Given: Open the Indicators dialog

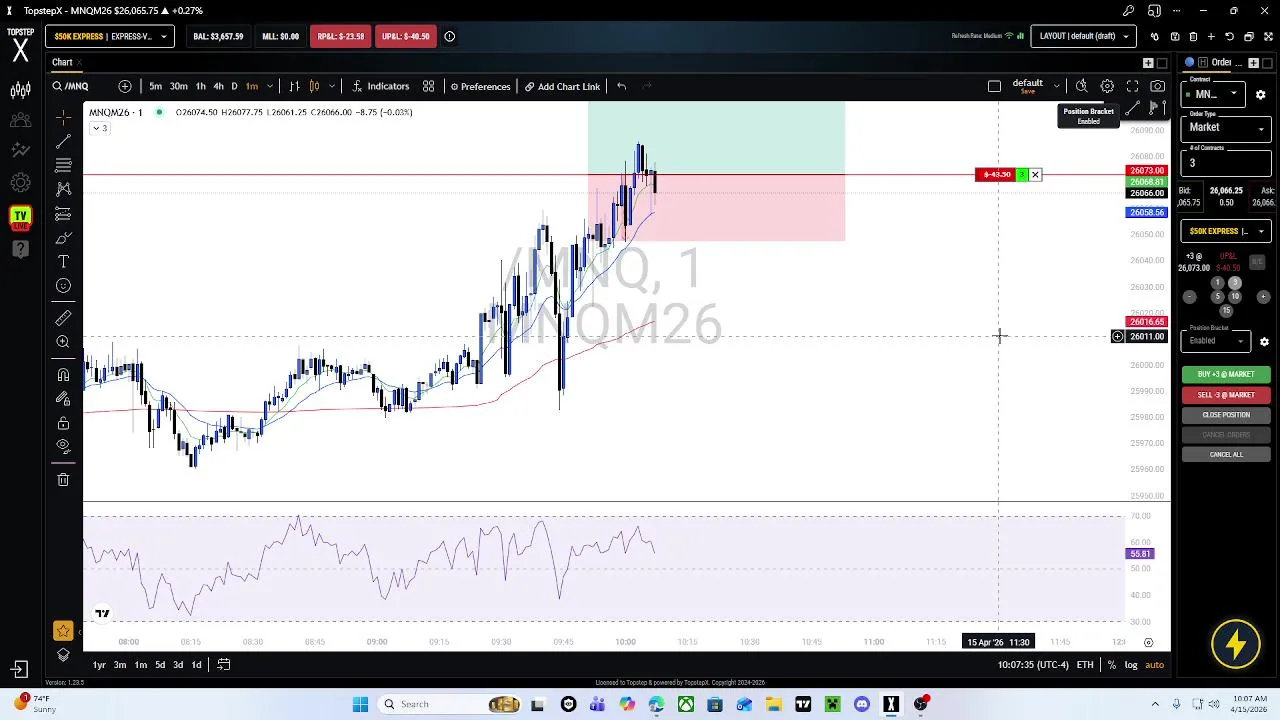Looking at the screenshot, I should pos(380,86).
